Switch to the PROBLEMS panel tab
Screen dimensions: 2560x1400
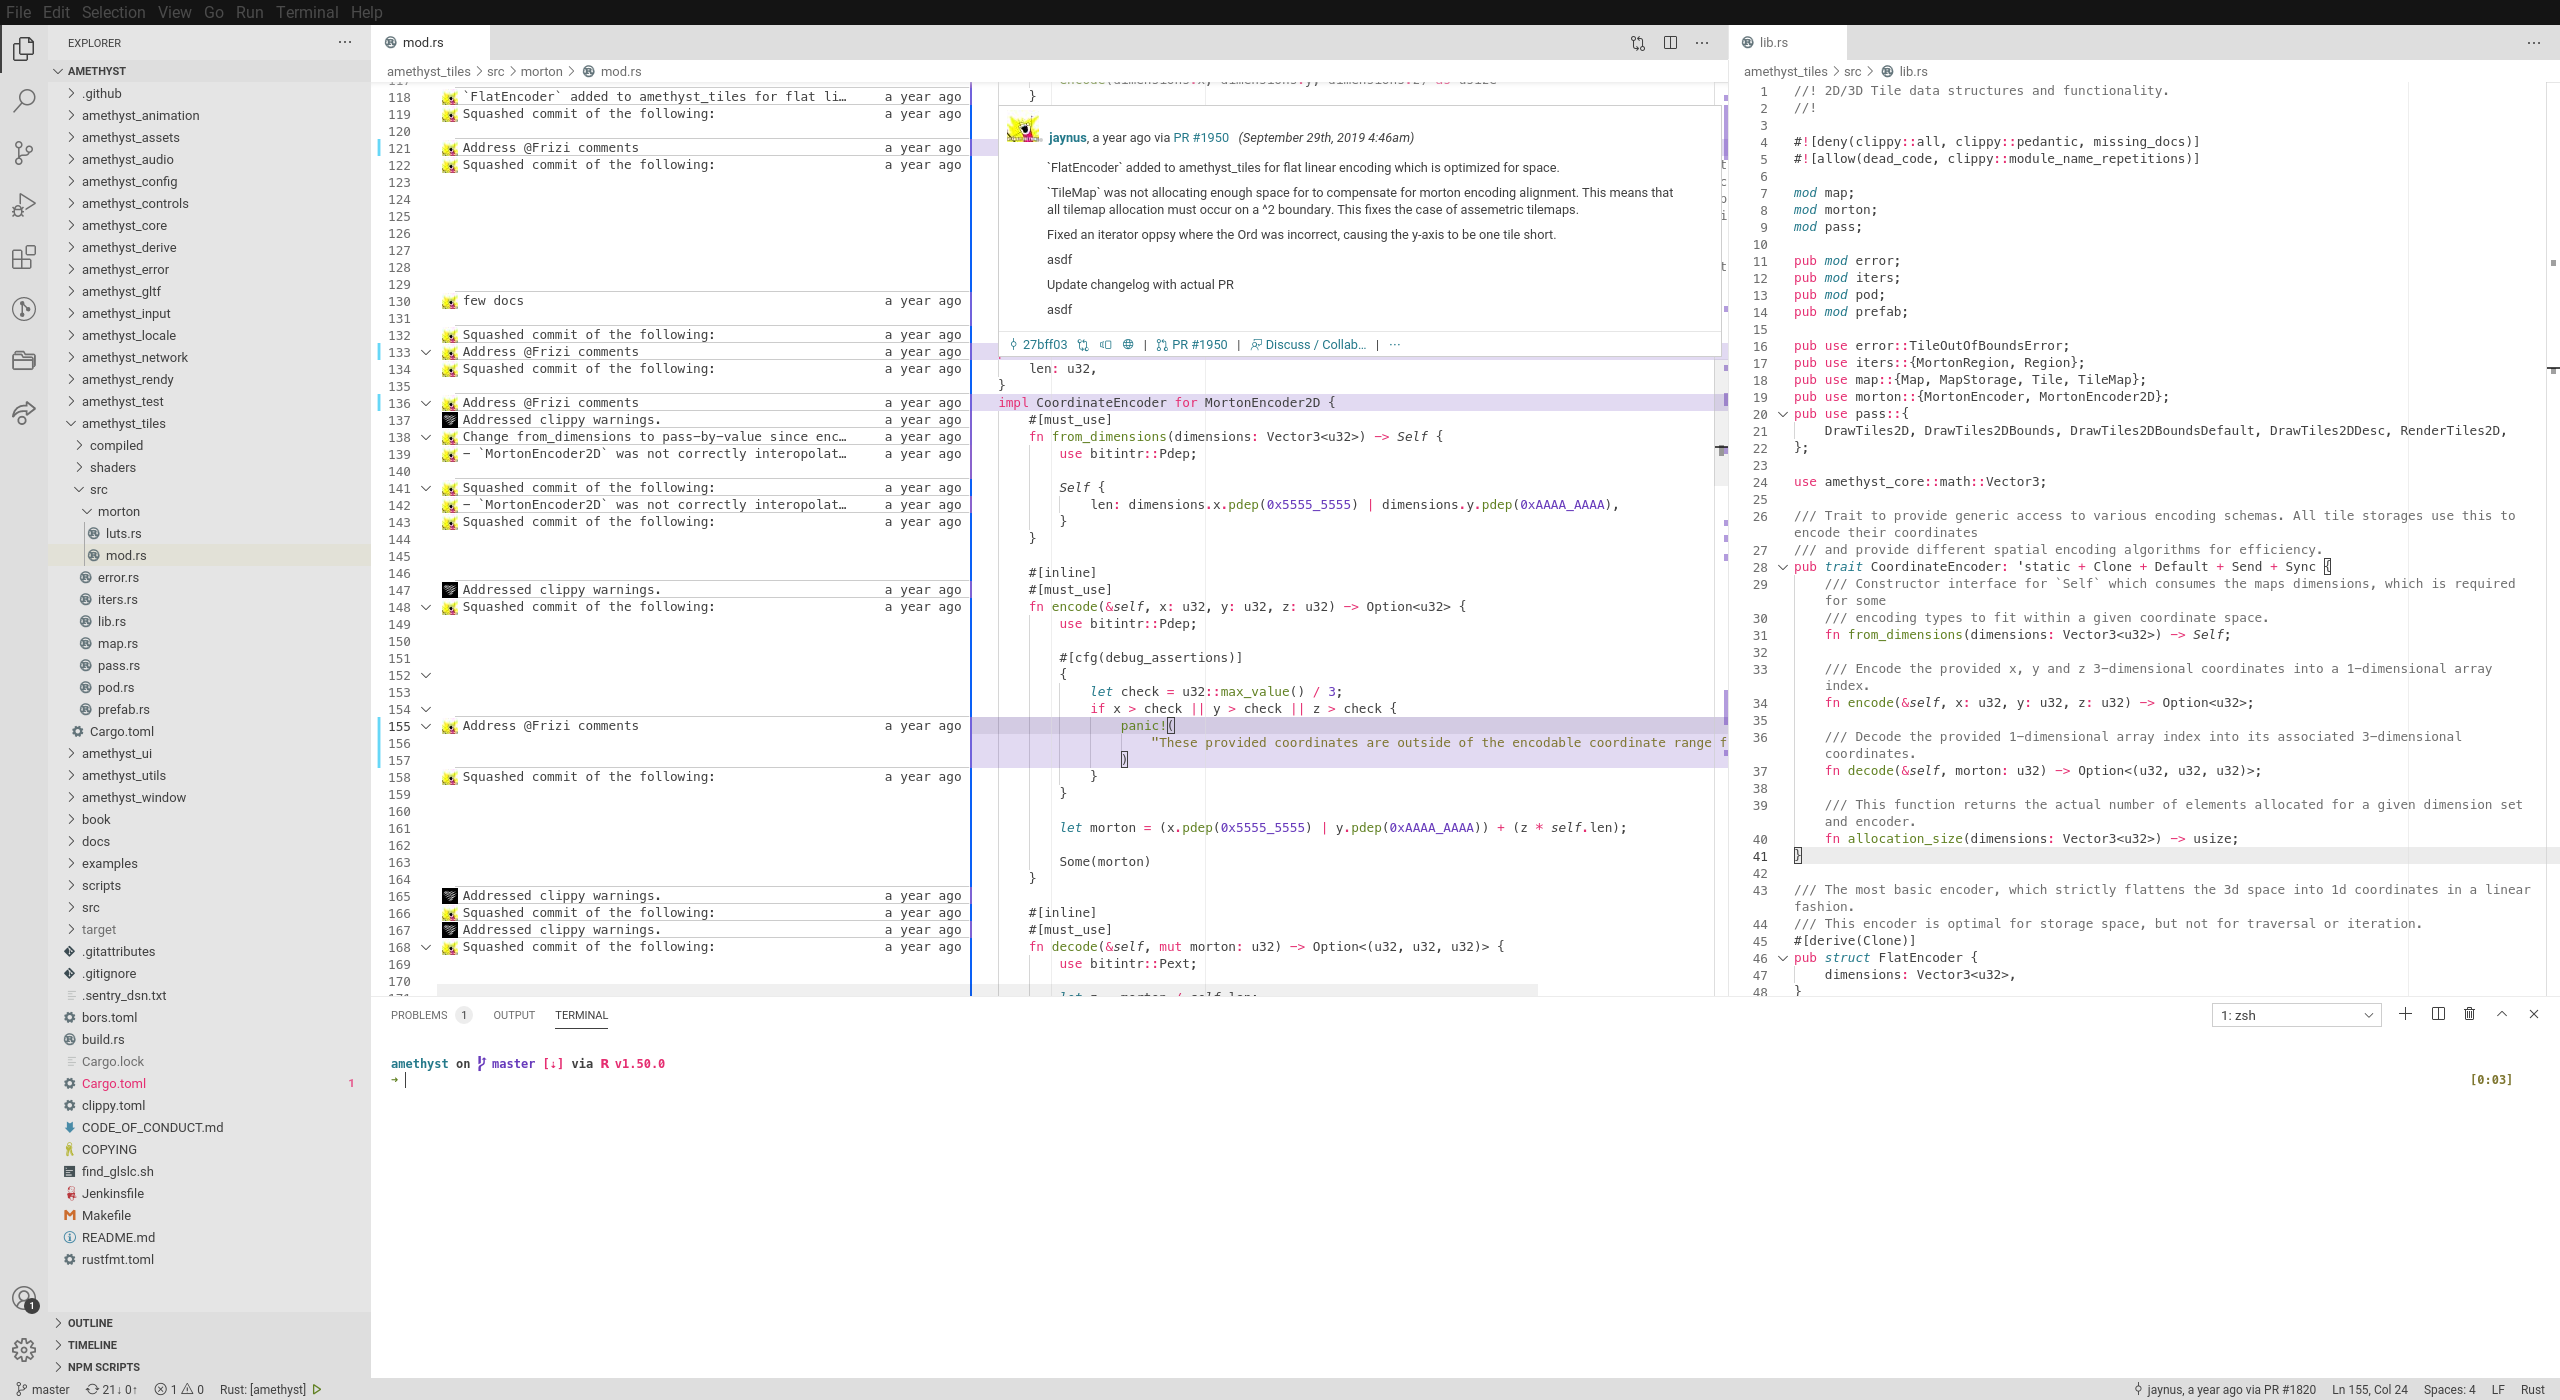coord(419,1015)
